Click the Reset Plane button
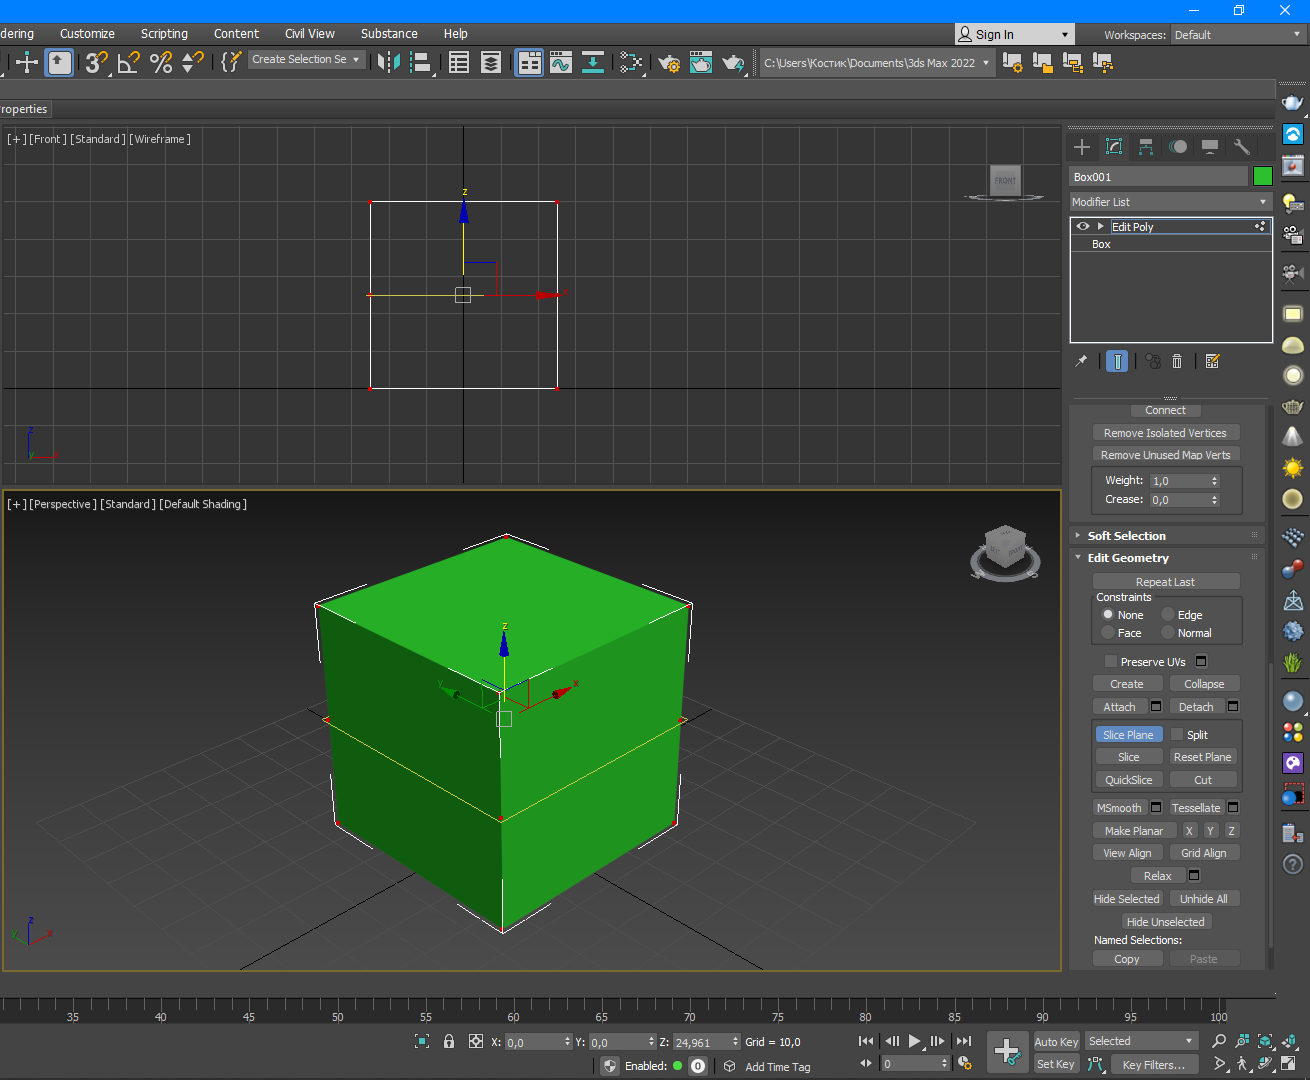The width and height of the screenshot is (1310, 1080). (x=1202, y=757)
